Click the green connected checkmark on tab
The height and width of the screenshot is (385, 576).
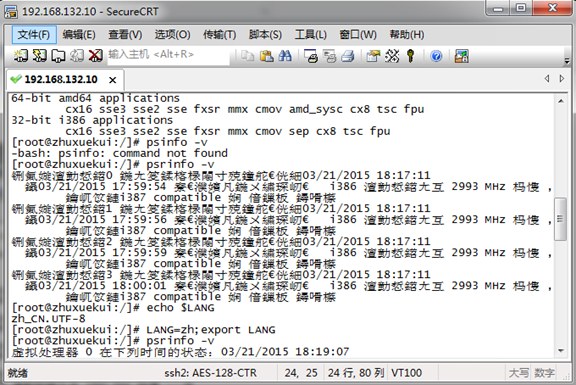click(16, 79)
